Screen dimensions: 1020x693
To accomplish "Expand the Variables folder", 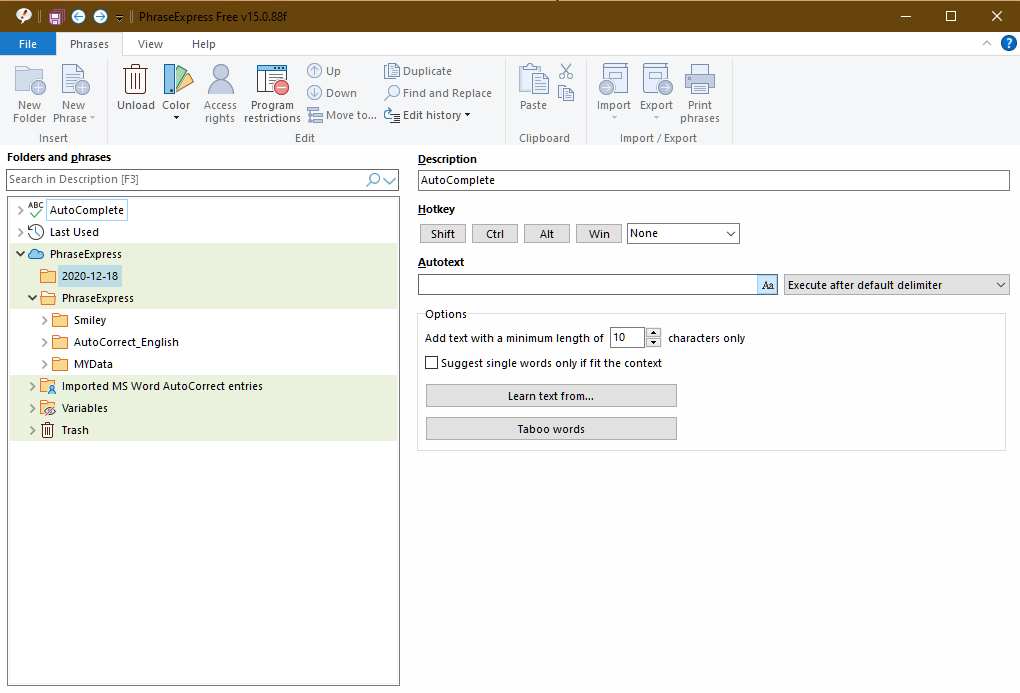I will (33, 408).
